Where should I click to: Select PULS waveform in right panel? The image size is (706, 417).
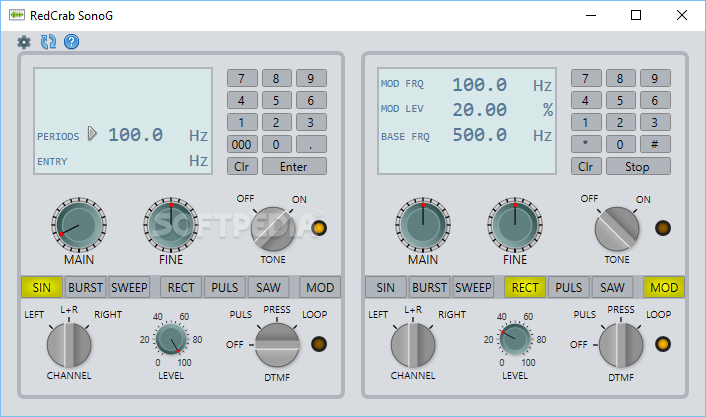[569, 287]
